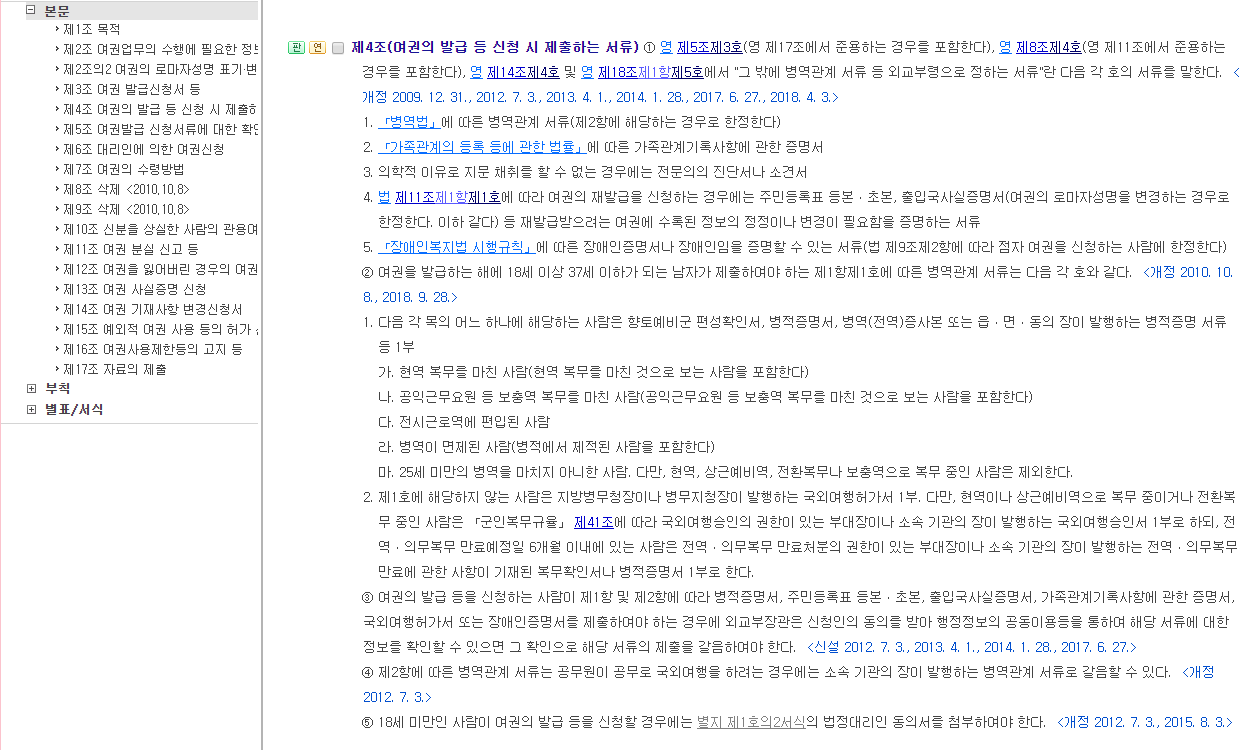Select 제16조 여권사용제한등의 고지 등
The image size is (1250, 750).
point(152,349)
